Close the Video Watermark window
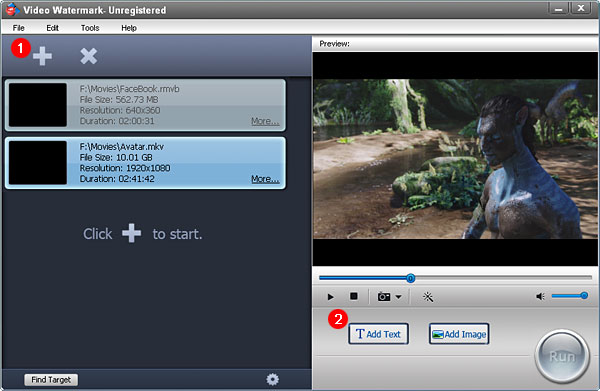This screenshot has height=391, width=600. tap(581, 8)
